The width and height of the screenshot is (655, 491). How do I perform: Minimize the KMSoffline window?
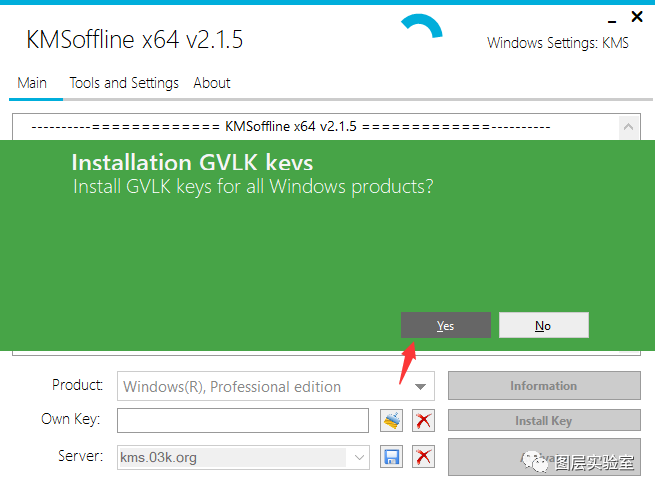(612, 20)
